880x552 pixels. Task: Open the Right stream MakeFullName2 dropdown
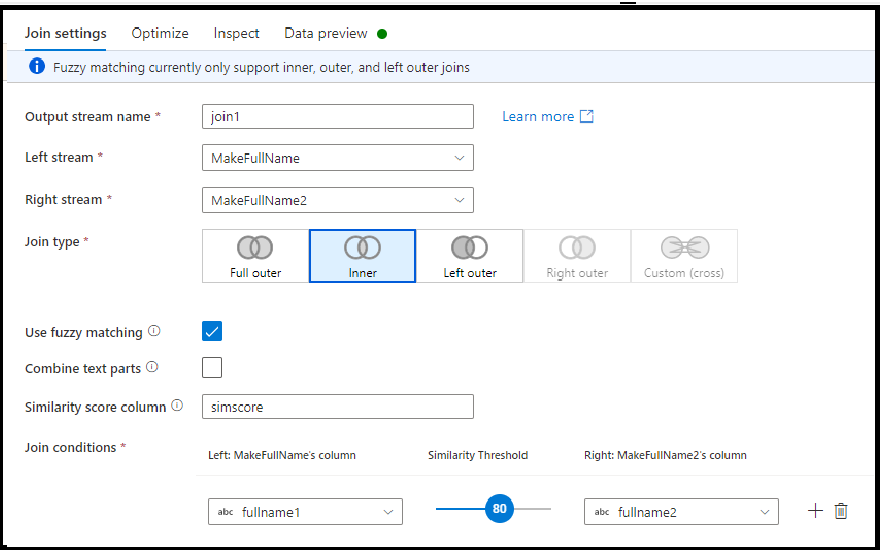[x=338, y=200]
